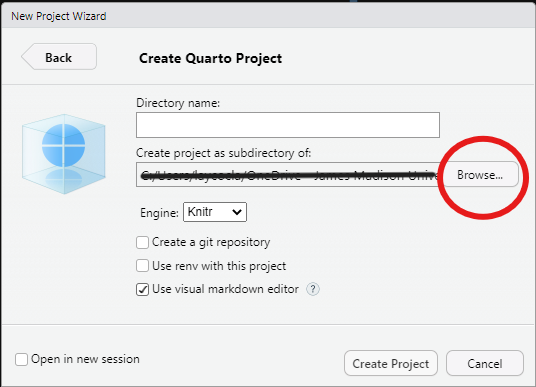Click the parent subdirectory path field
This screenshot has width=536, height=387.
pos(288,175)
